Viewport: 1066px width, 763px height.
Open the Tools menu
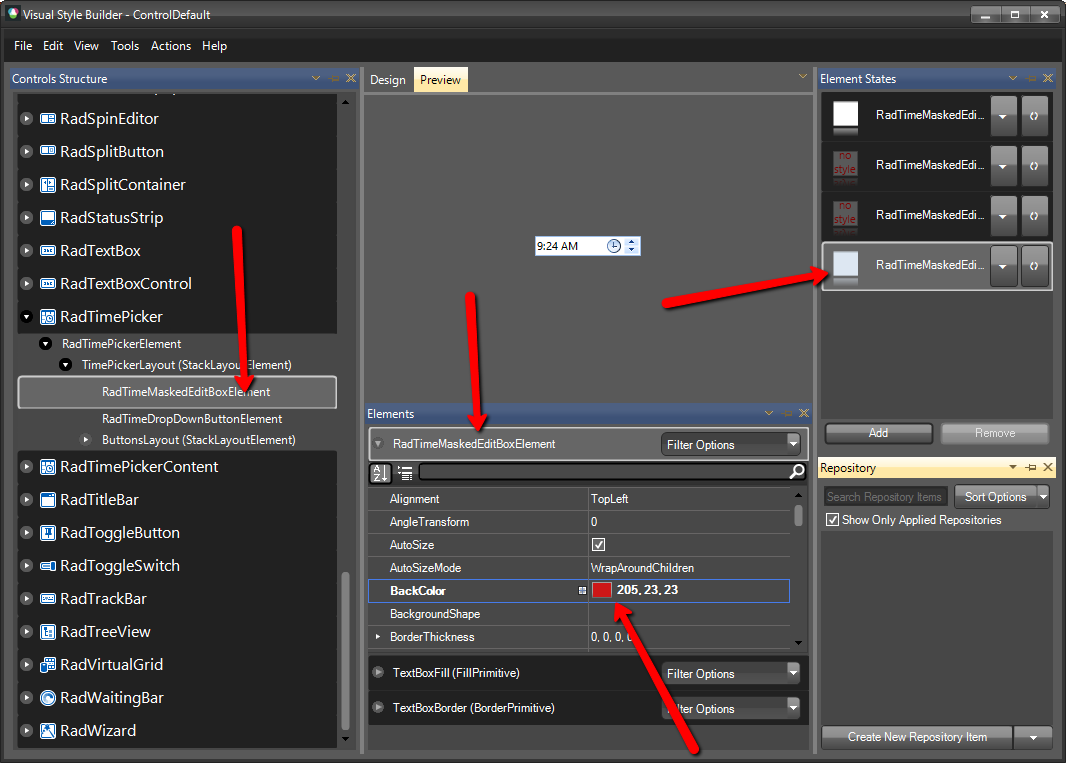125,46
